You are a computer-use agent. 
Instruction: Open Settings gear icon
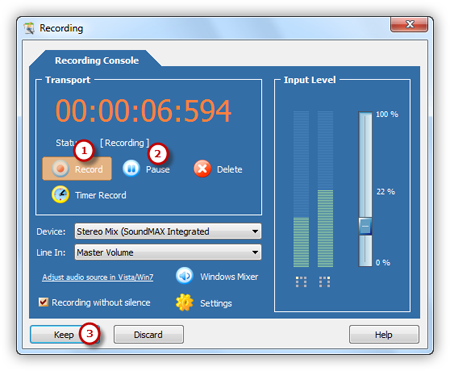pos(184,303)
